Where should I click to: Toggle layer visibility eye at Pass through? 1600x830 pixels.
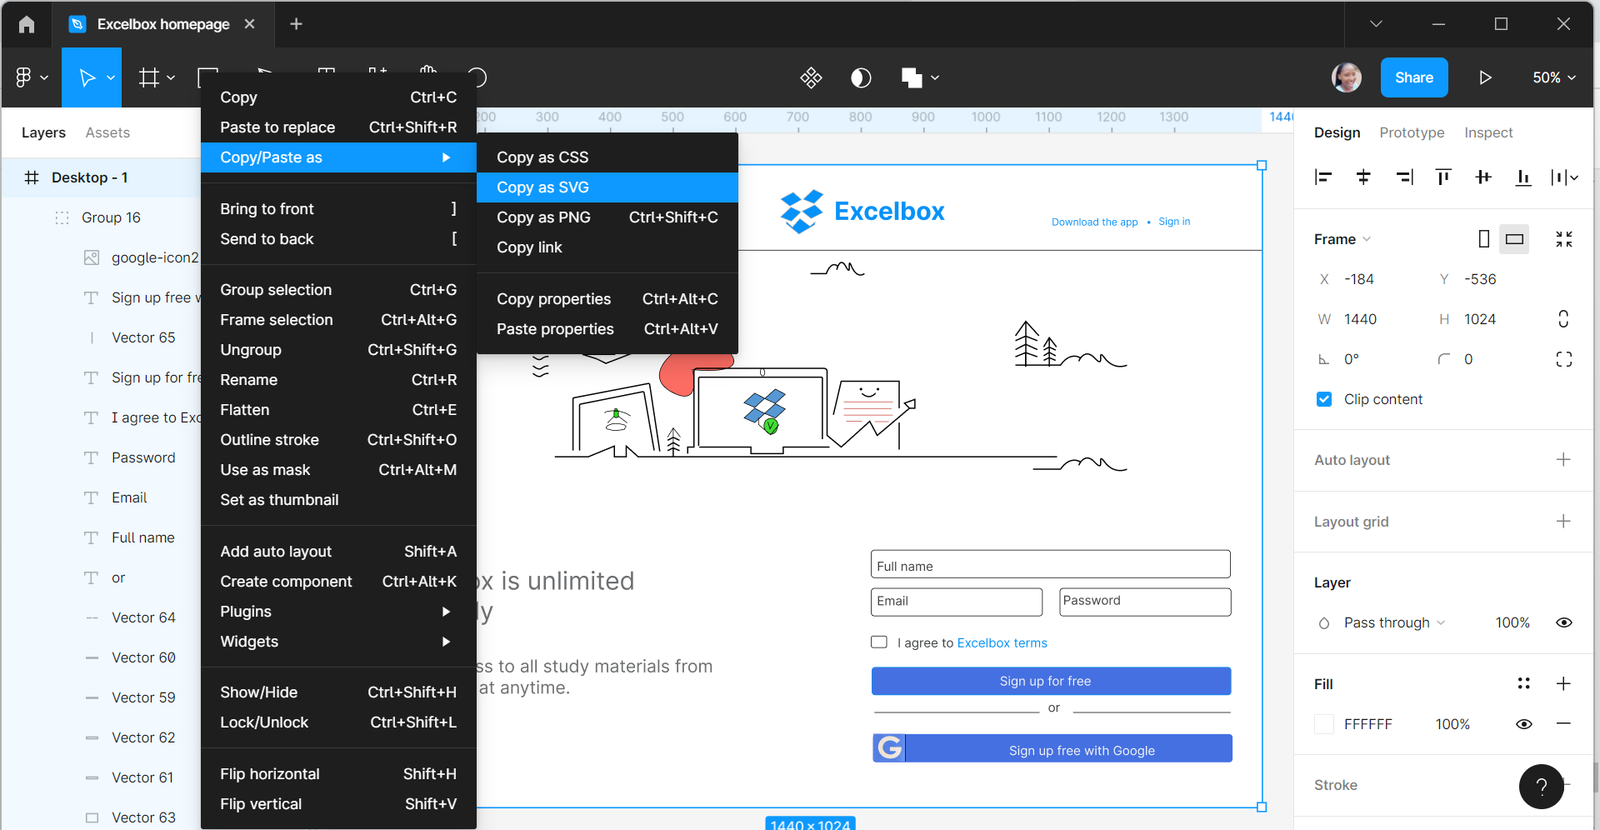click(1564, 622)
